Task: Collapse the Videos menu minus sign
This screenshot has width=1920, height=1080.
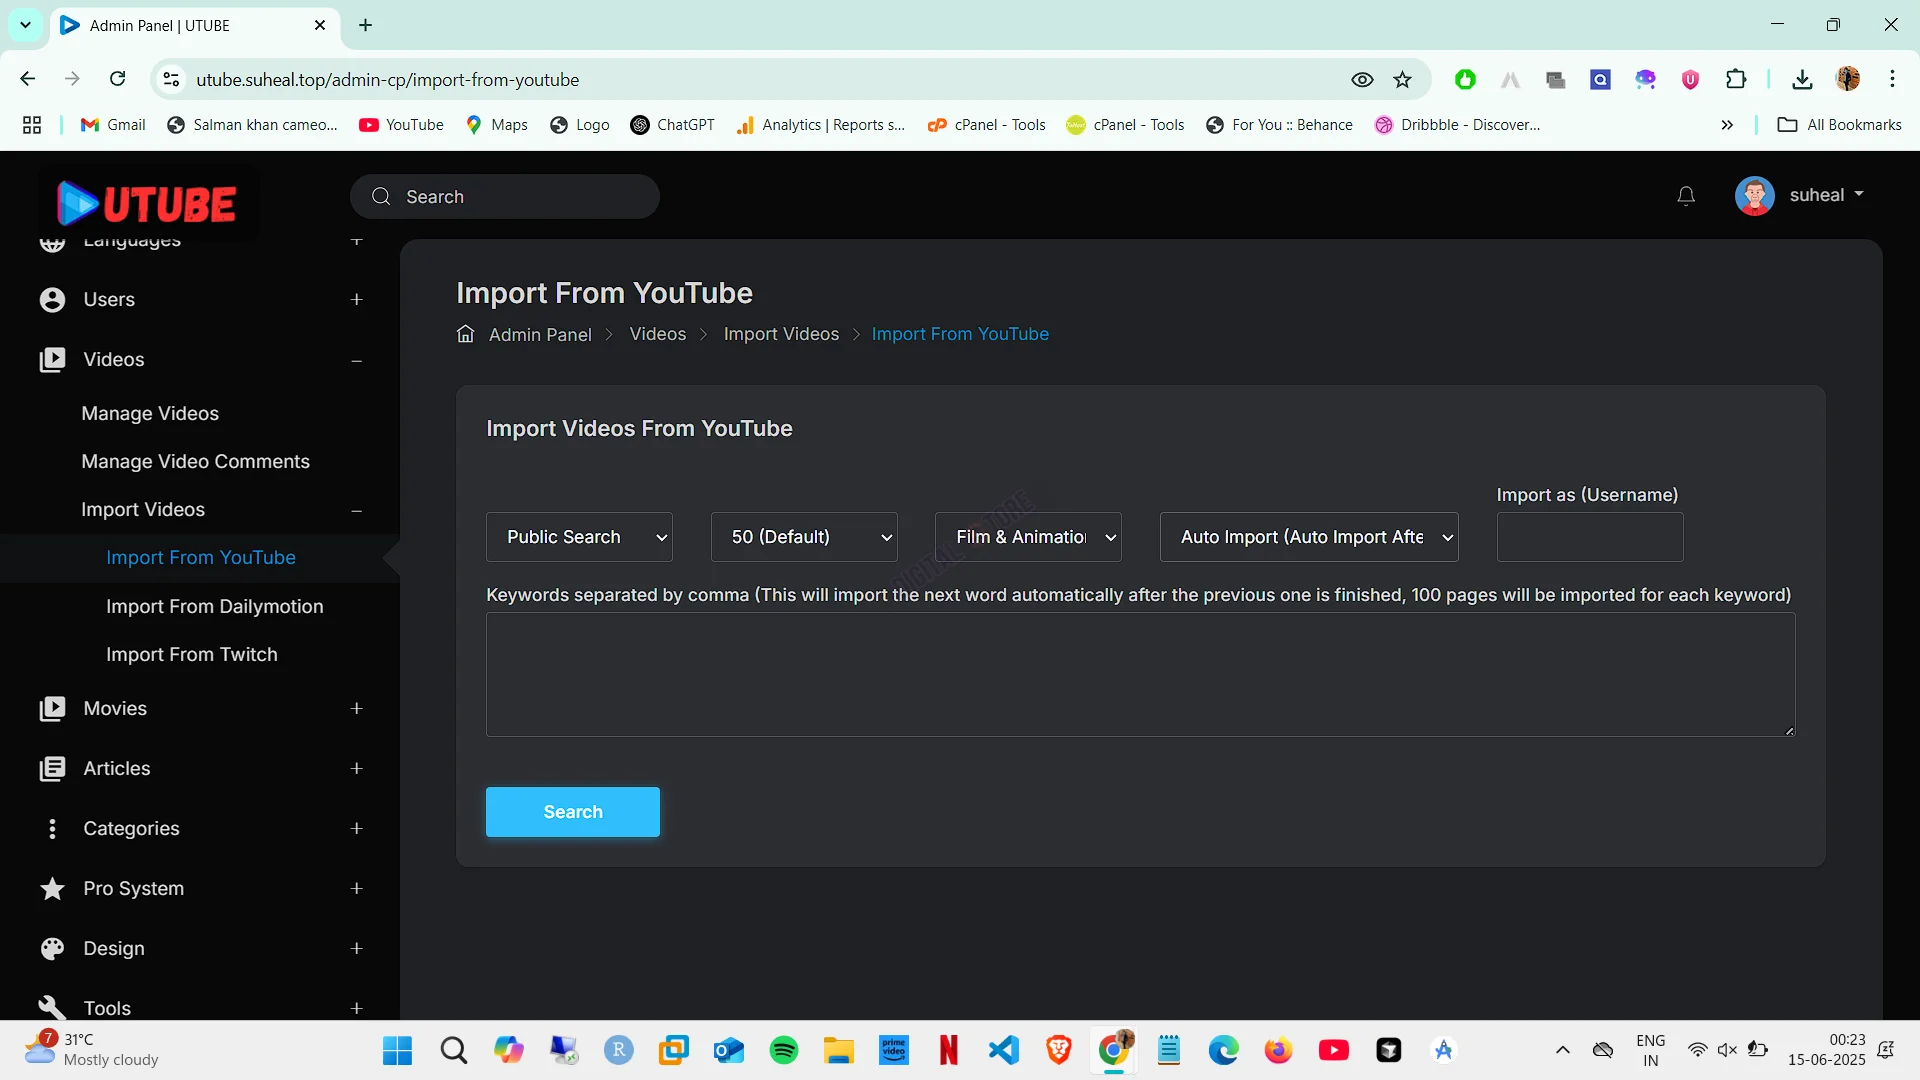Action: [x=357, y=360]
